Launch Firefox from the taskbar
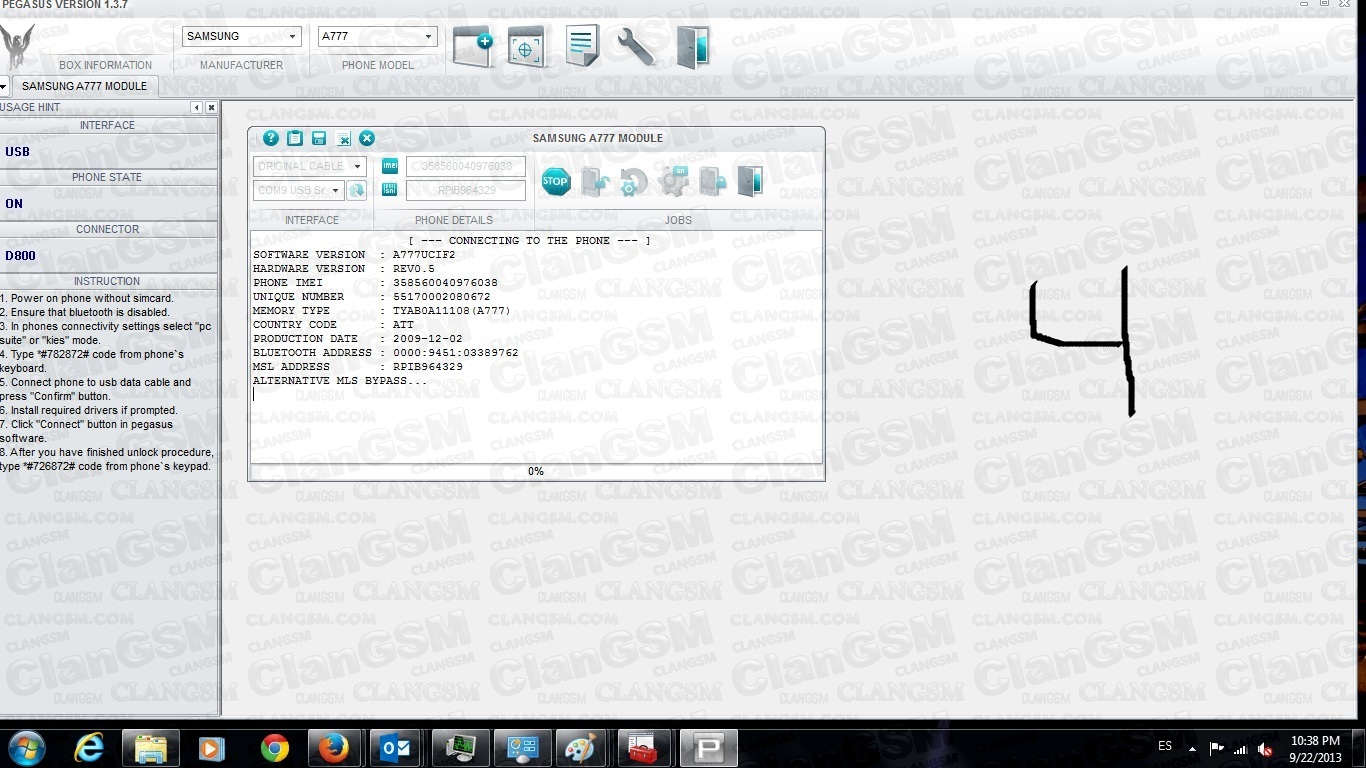 333,748
